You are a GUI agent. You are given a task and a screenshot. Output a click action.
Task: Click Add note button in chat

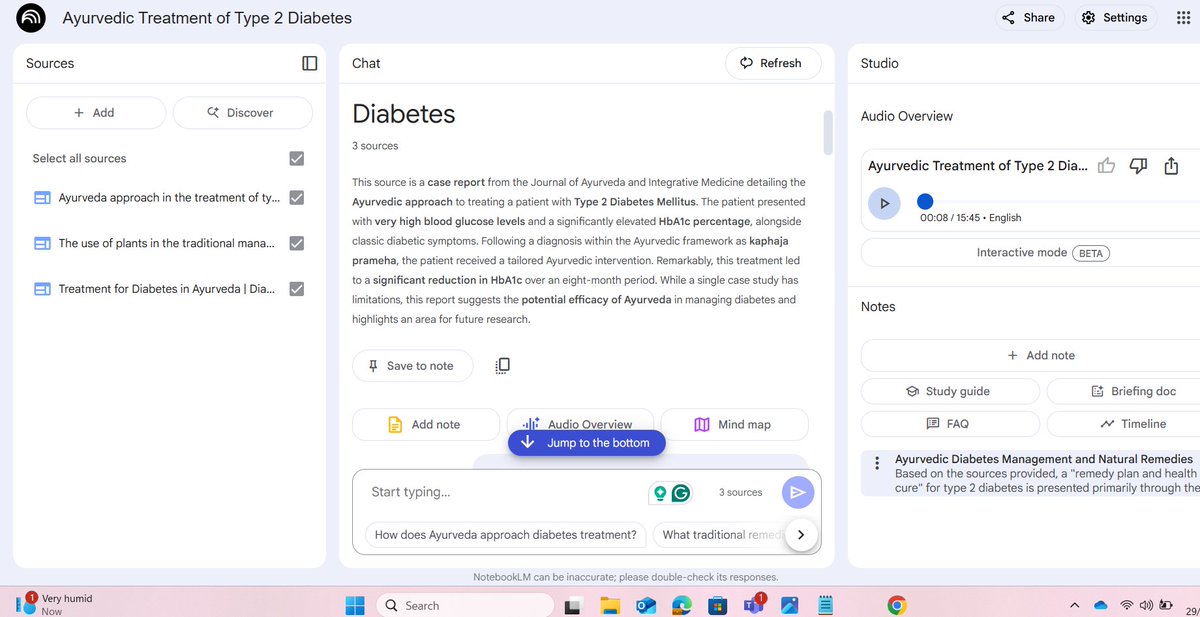pos(425,424)
